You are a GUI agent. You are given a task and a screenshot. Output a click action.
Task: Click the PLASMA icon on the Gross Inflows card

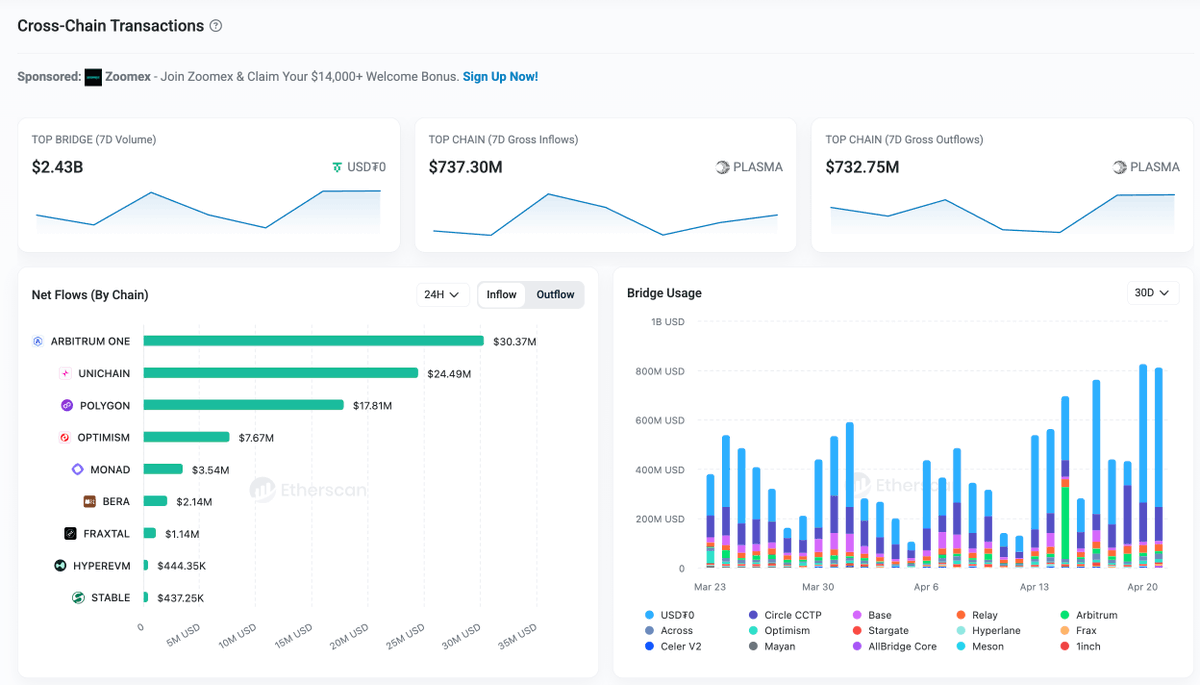click(x=720, y=167)
